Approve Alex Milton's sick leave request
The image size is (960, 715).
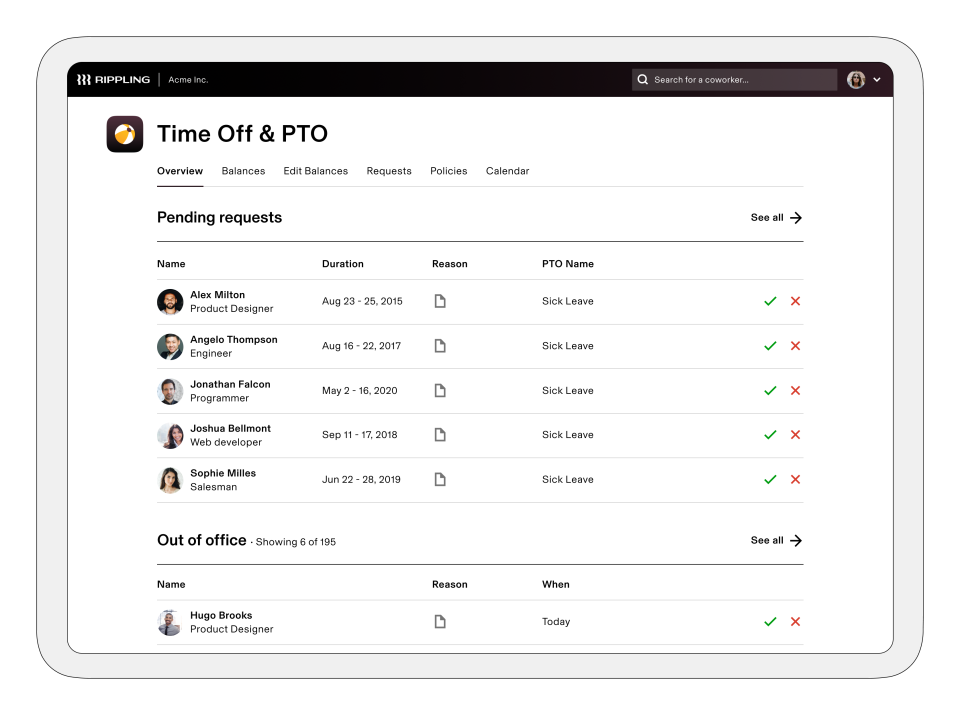coord(770,300)
